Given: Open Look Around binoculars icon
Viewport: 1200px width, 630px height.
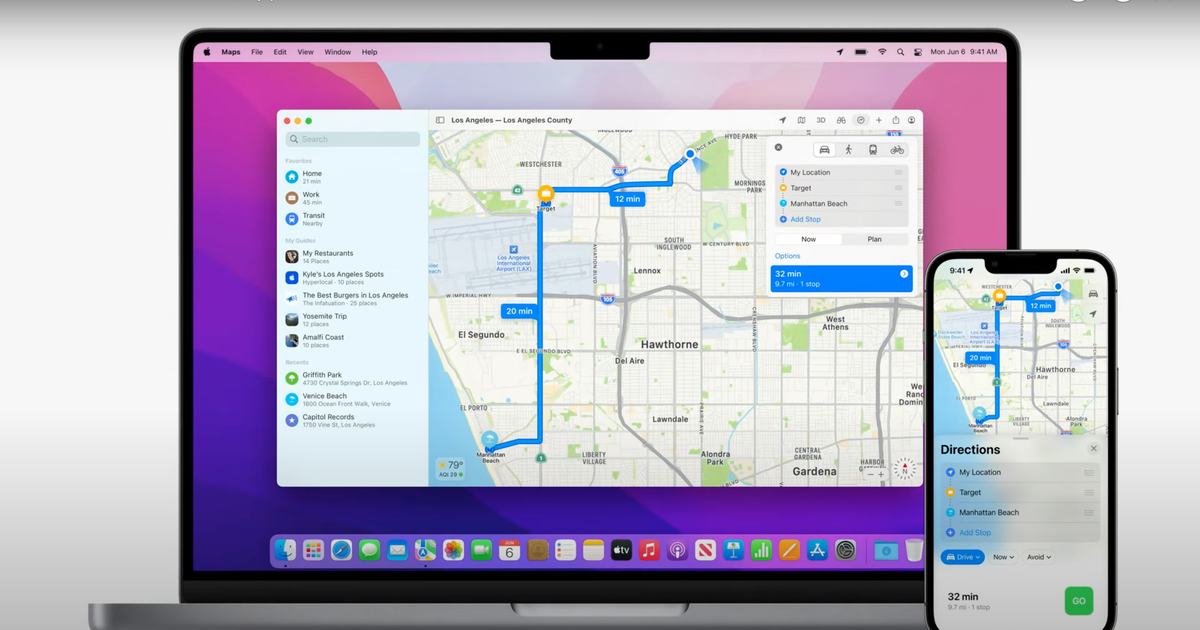Looking at the screenshot, I should 841,120.
